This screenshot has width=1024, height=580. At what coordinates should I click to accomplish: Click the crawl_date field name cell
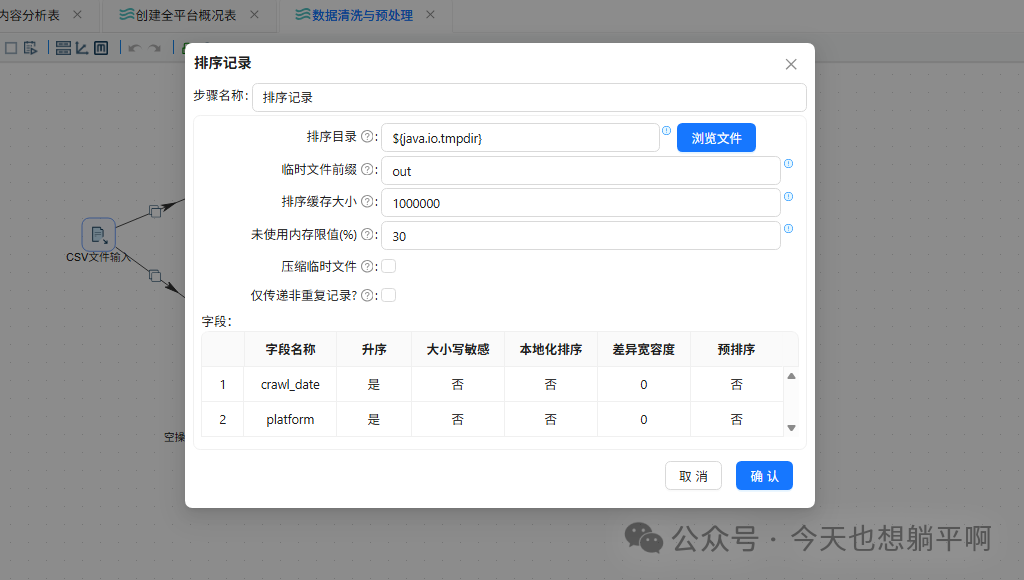pos(290,385)
